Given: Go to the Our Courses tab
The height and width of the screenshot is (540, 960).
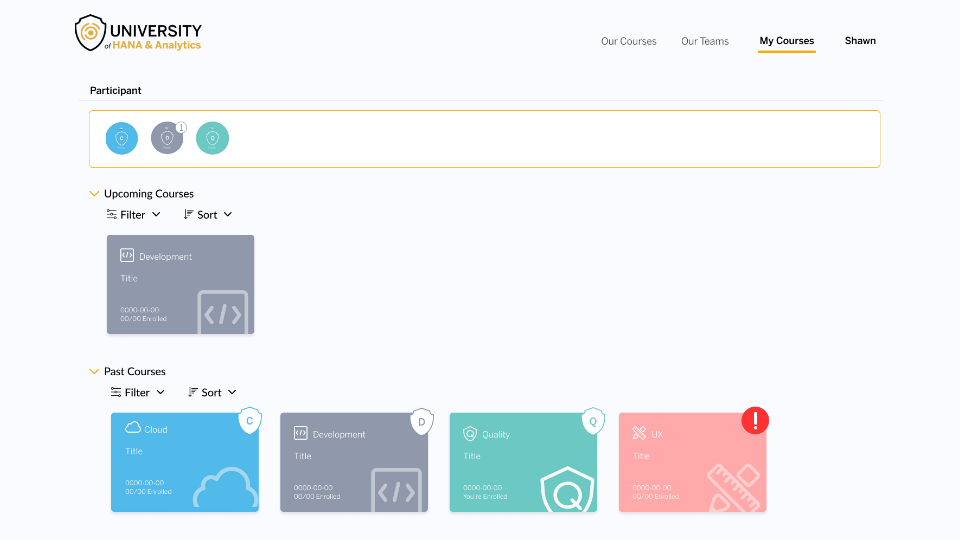Looking at the screenshot, I should coord(628,42).
